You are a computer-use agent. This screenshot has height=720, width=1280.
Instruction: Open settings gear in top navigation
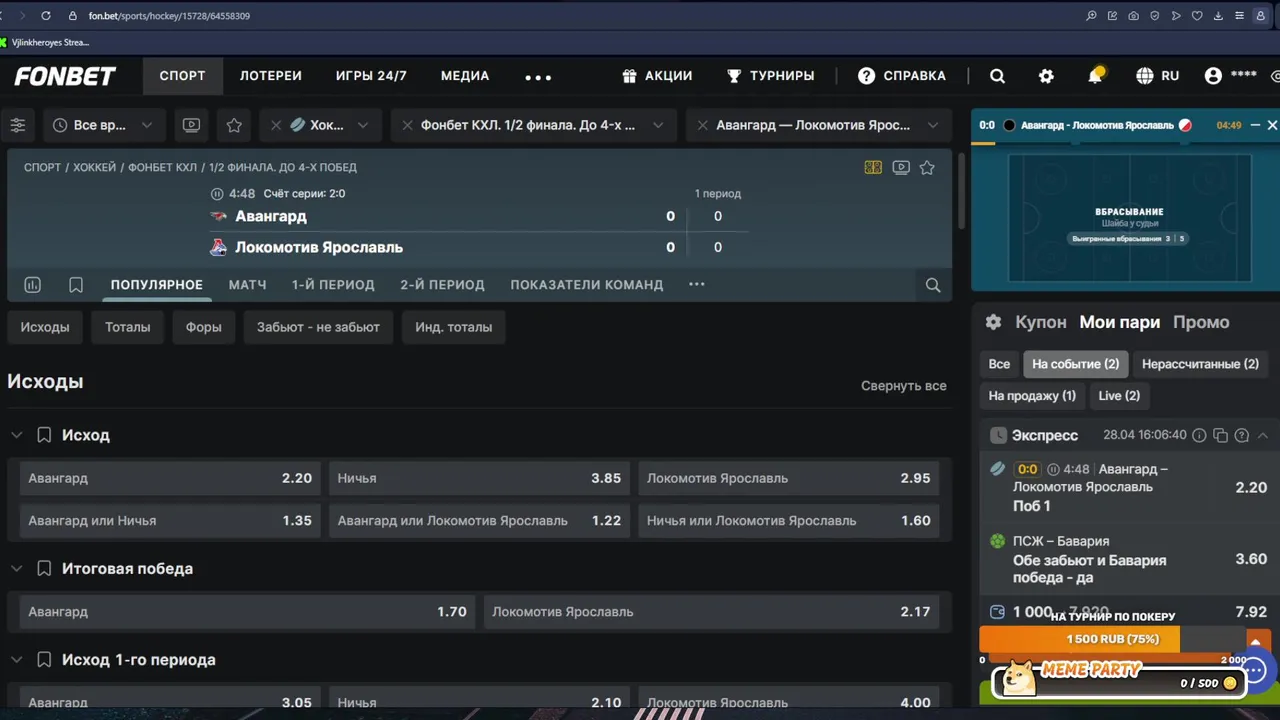pyautogui.click(x=1046, y=76)
